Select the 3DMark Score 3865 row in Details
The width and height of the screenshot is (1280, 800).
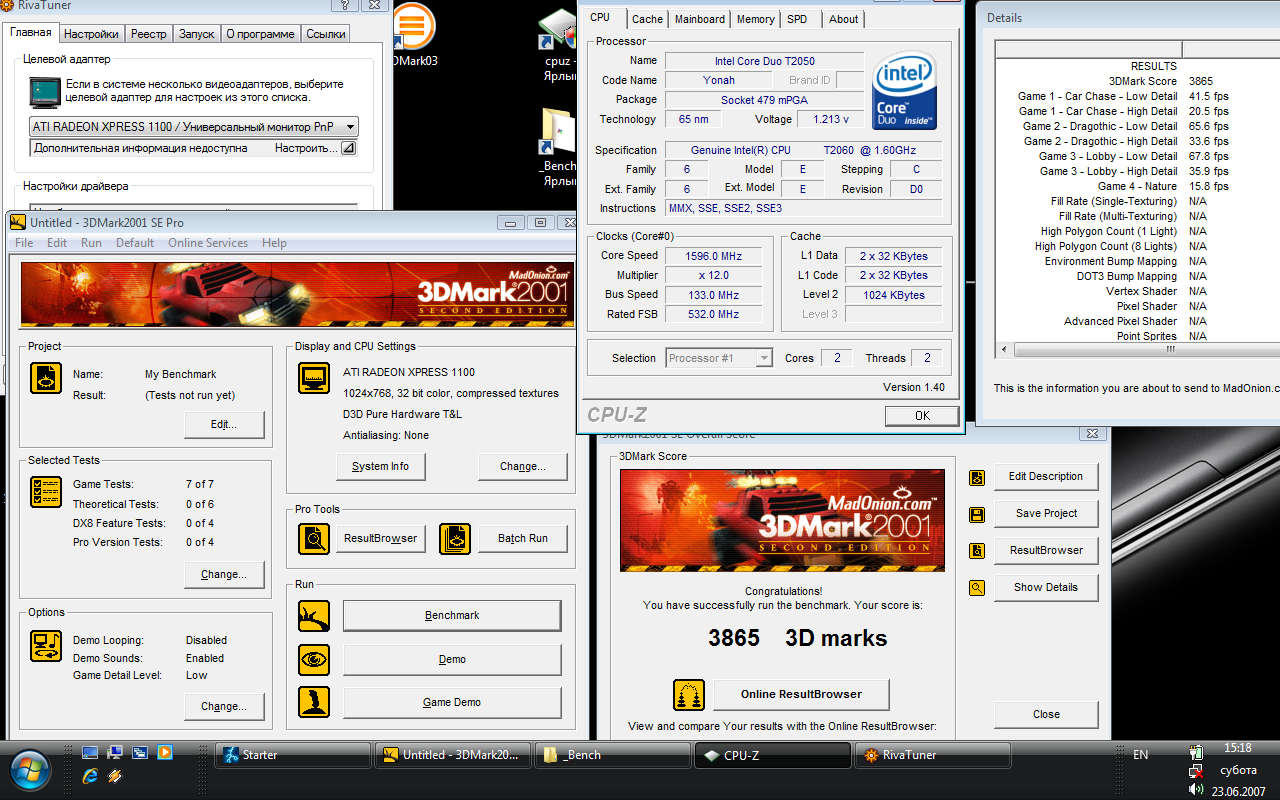1137,81
